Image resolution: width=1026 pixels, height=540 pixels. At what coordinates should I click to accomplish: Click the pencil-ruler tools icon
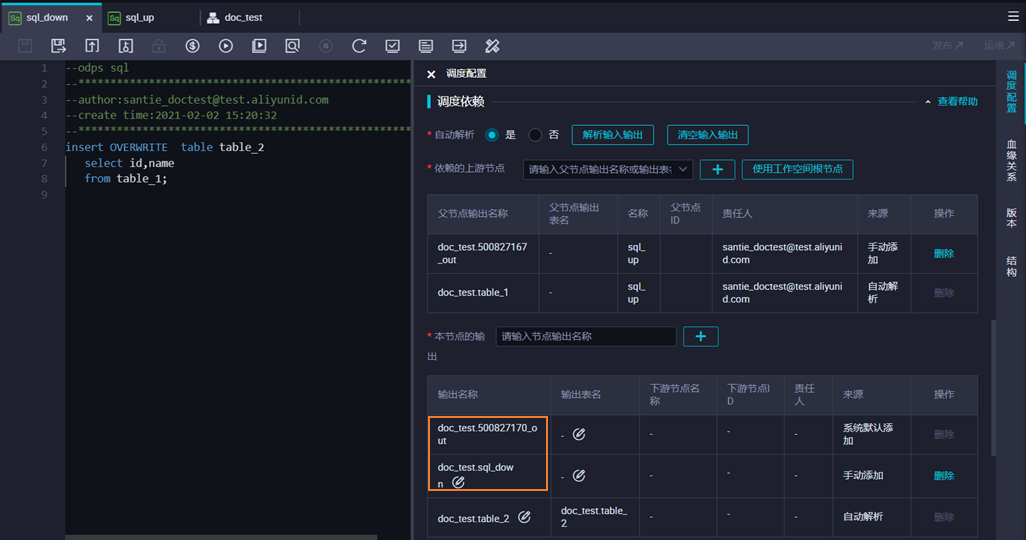(492, 46)
